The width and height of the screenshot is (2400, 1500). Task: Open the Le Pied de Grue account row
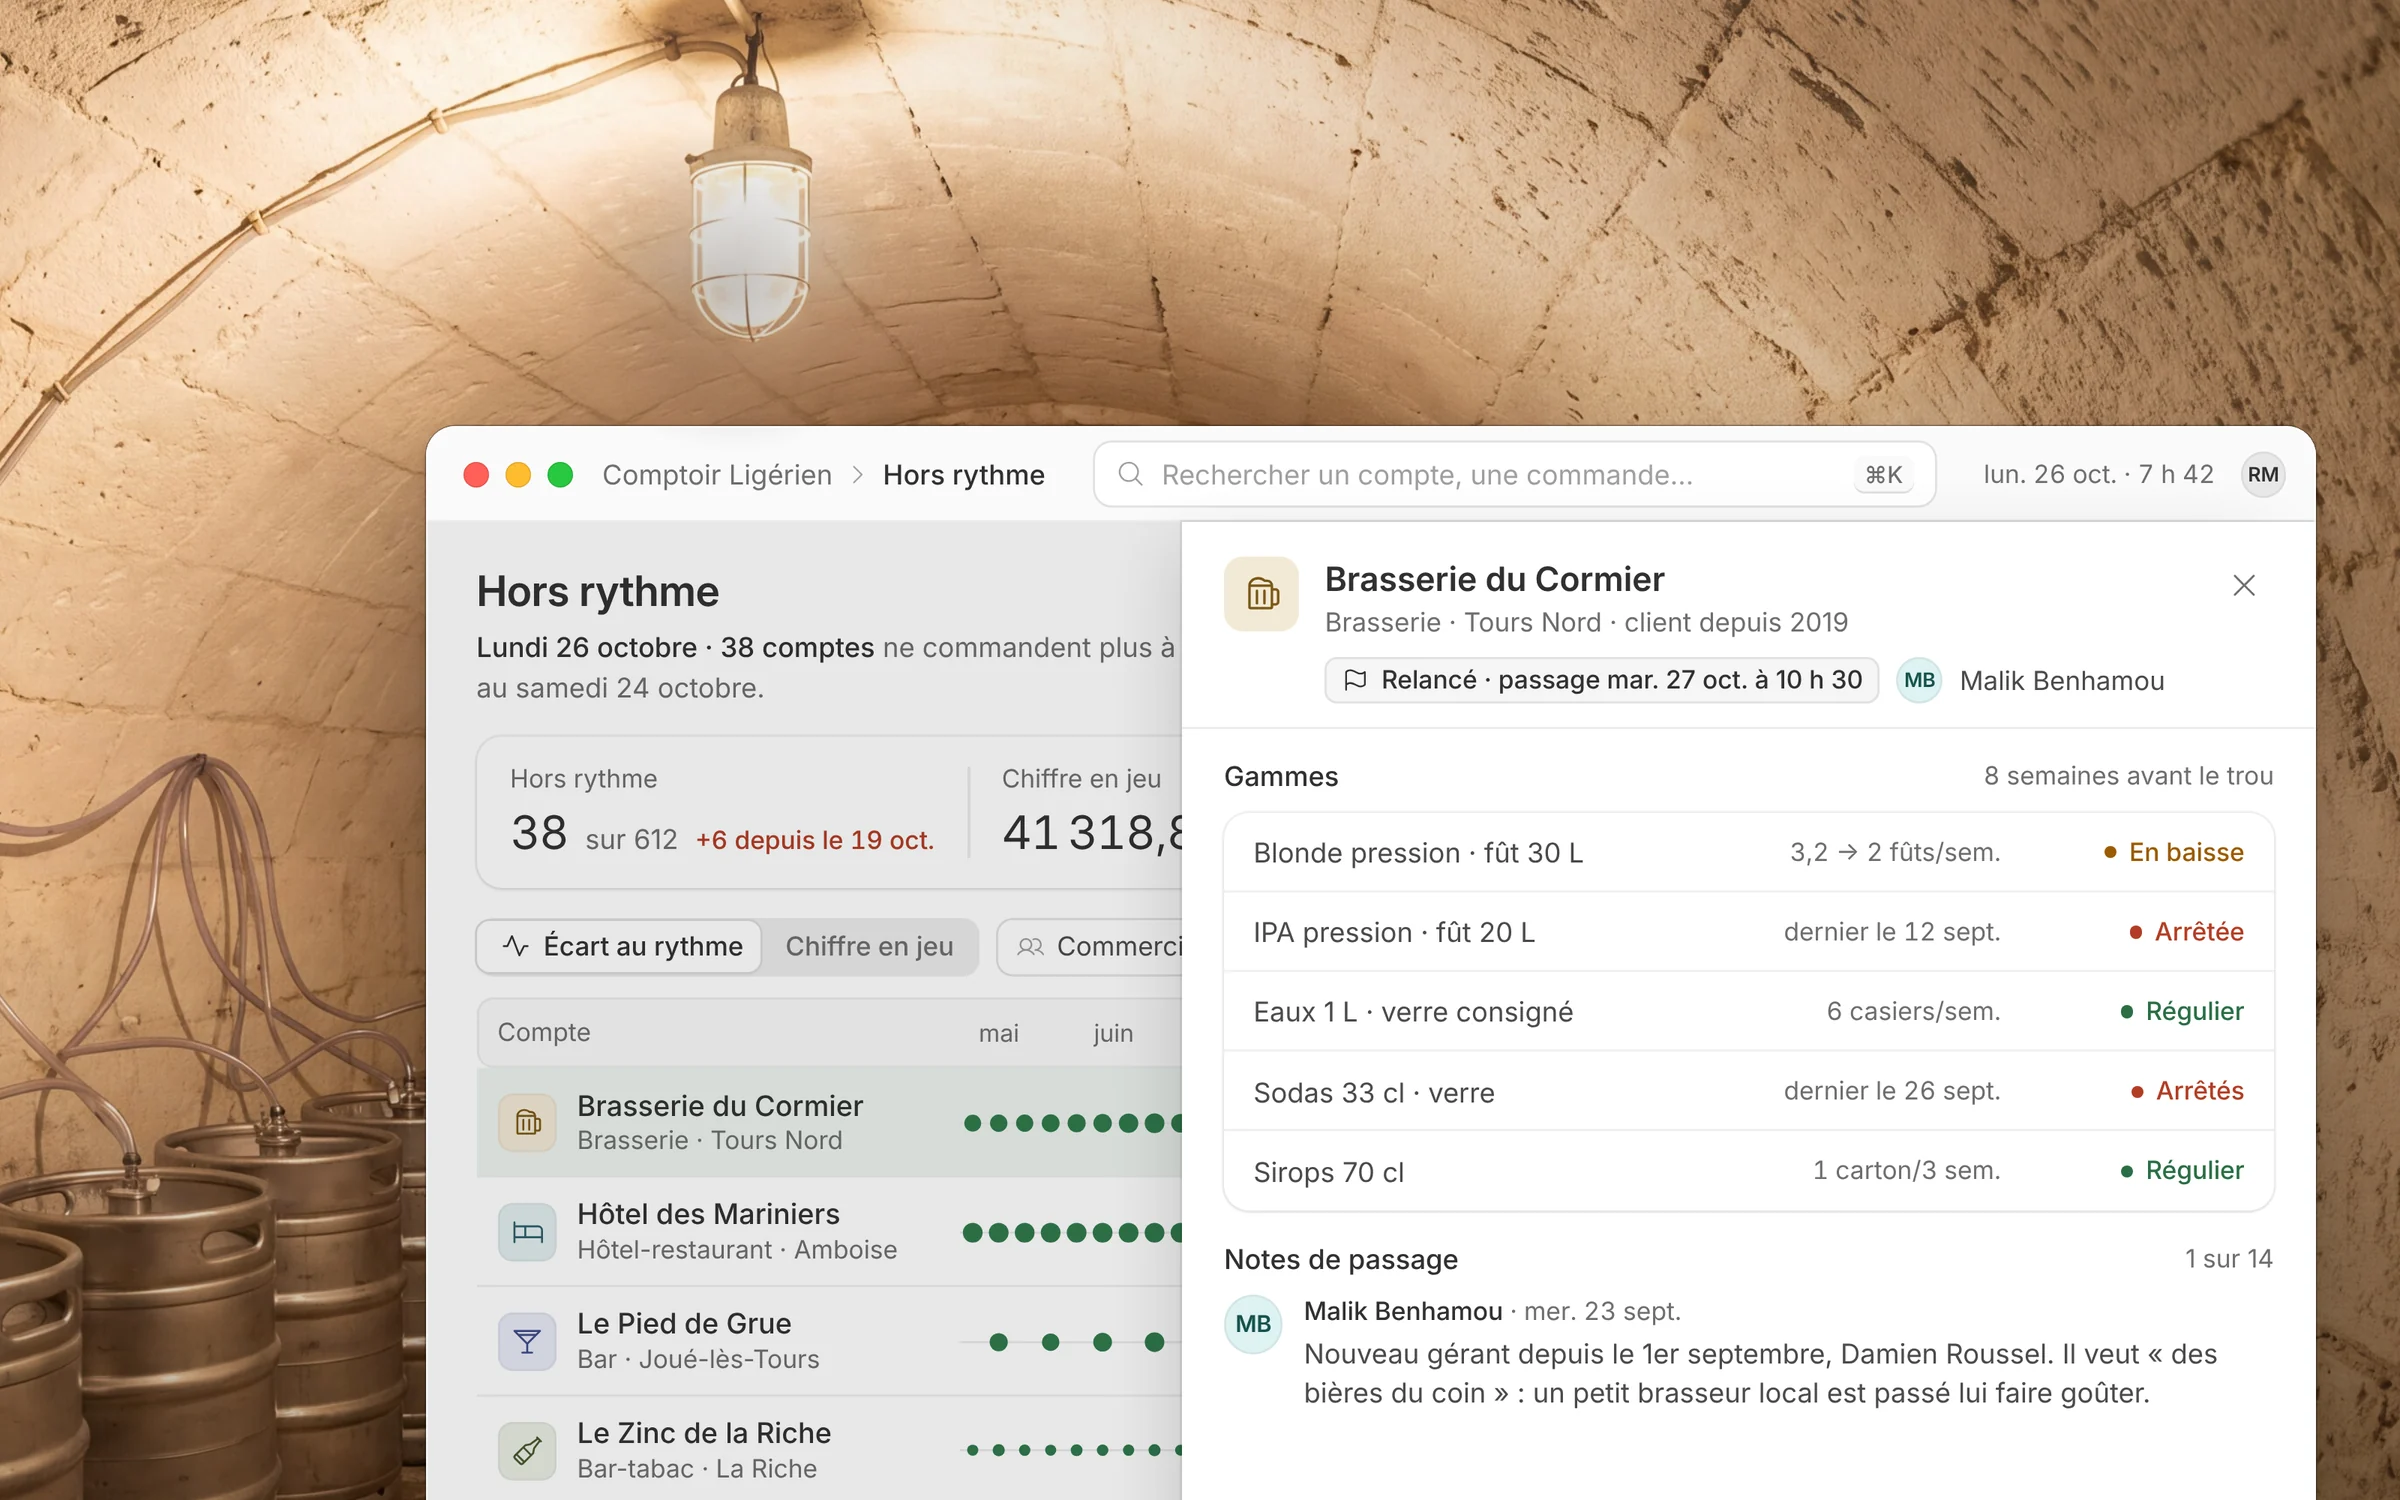[x=830, y=1341]
